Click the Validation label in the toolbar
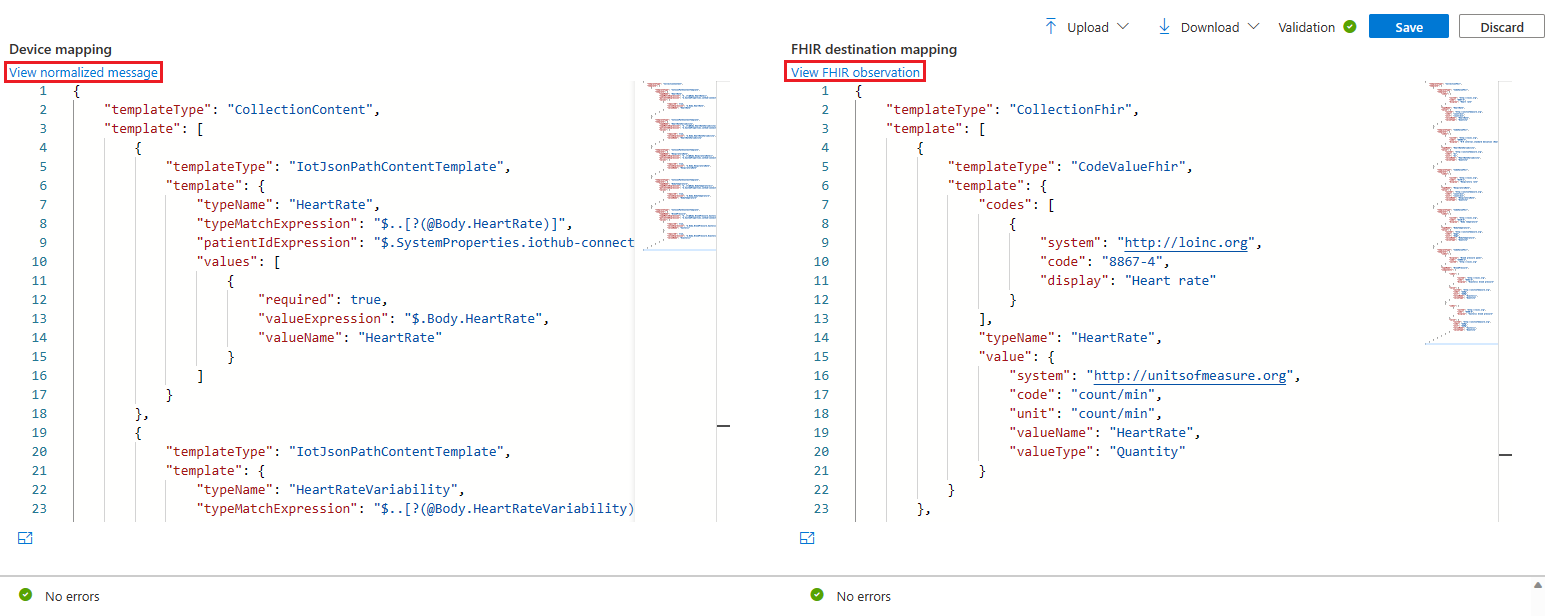Viewport: 1557px width, 616px height. point(1306,27)
